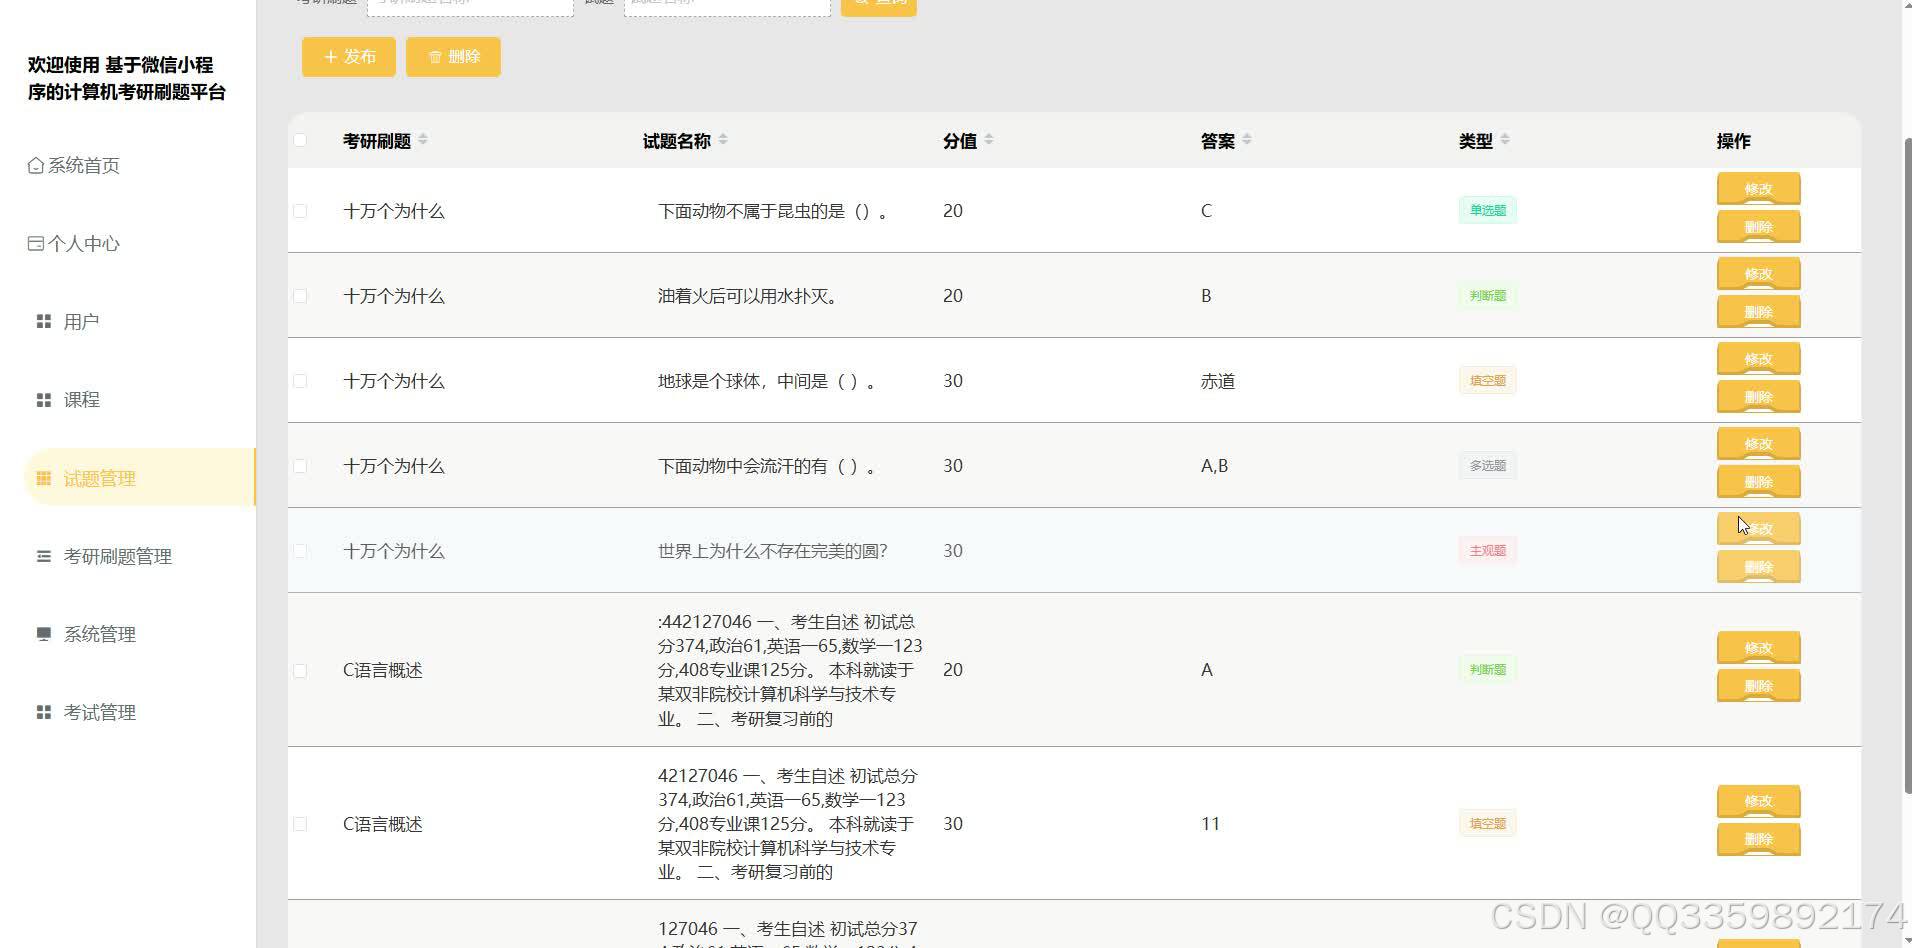The height and width of the screenshot is (948, 1912).
Task: Click the 考研刷题管理 list icon
Action: tap(44, 556)
